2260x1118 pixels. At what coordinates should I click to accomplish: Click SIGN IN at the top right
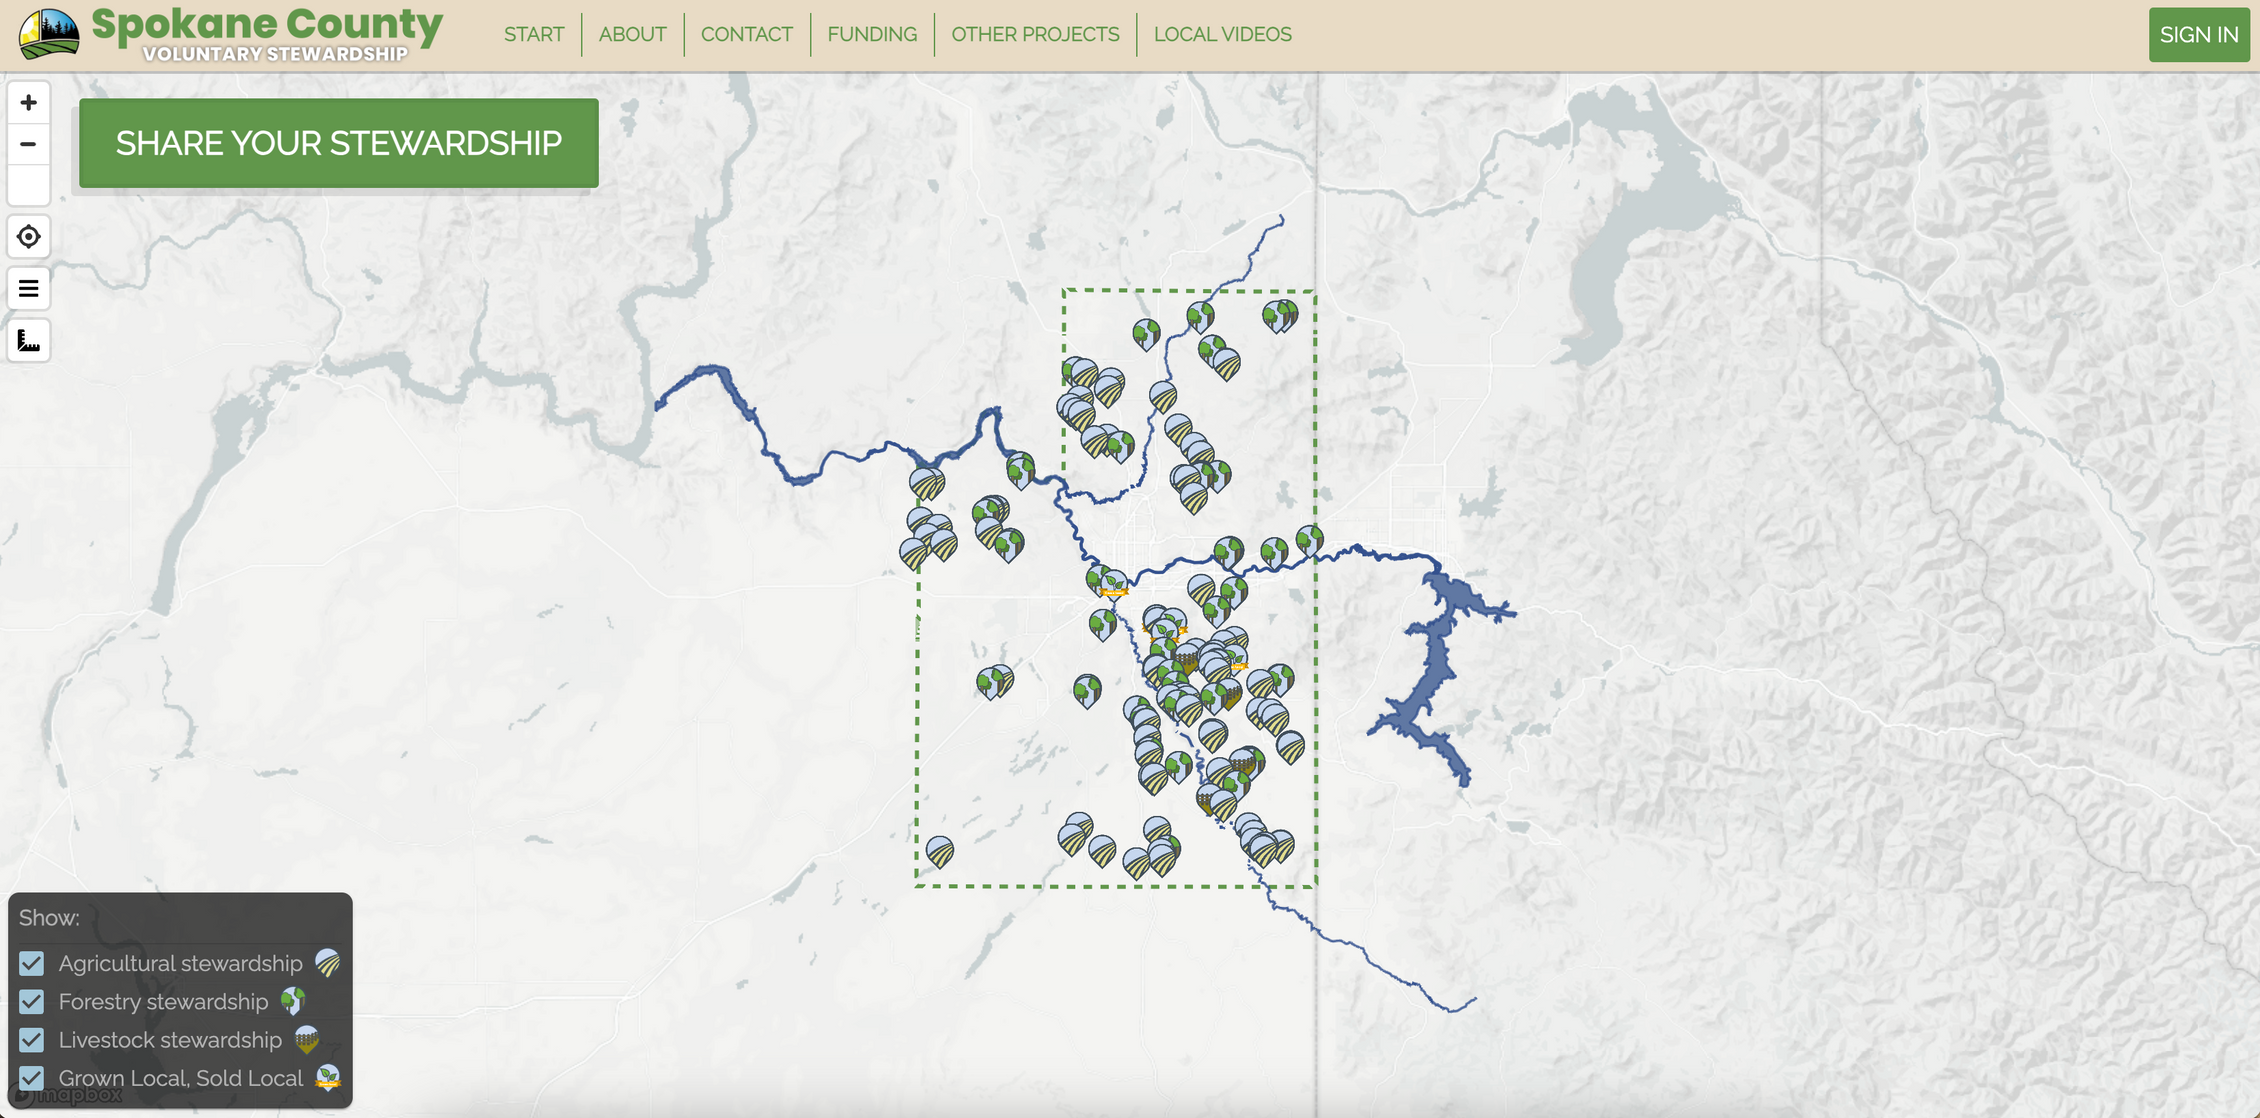click(x=2199, y=34)
